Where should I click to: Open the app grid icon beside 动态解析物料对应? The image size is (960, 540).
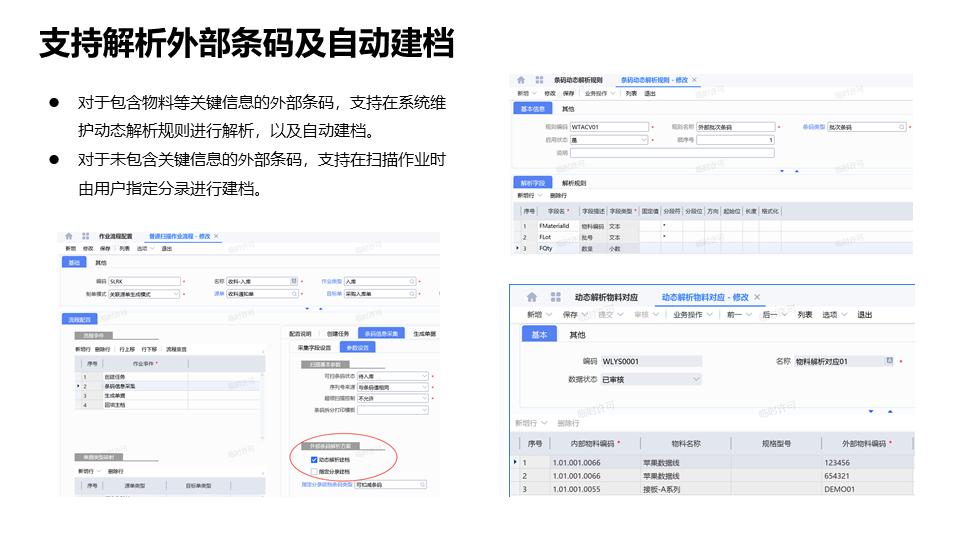(556, 297)
